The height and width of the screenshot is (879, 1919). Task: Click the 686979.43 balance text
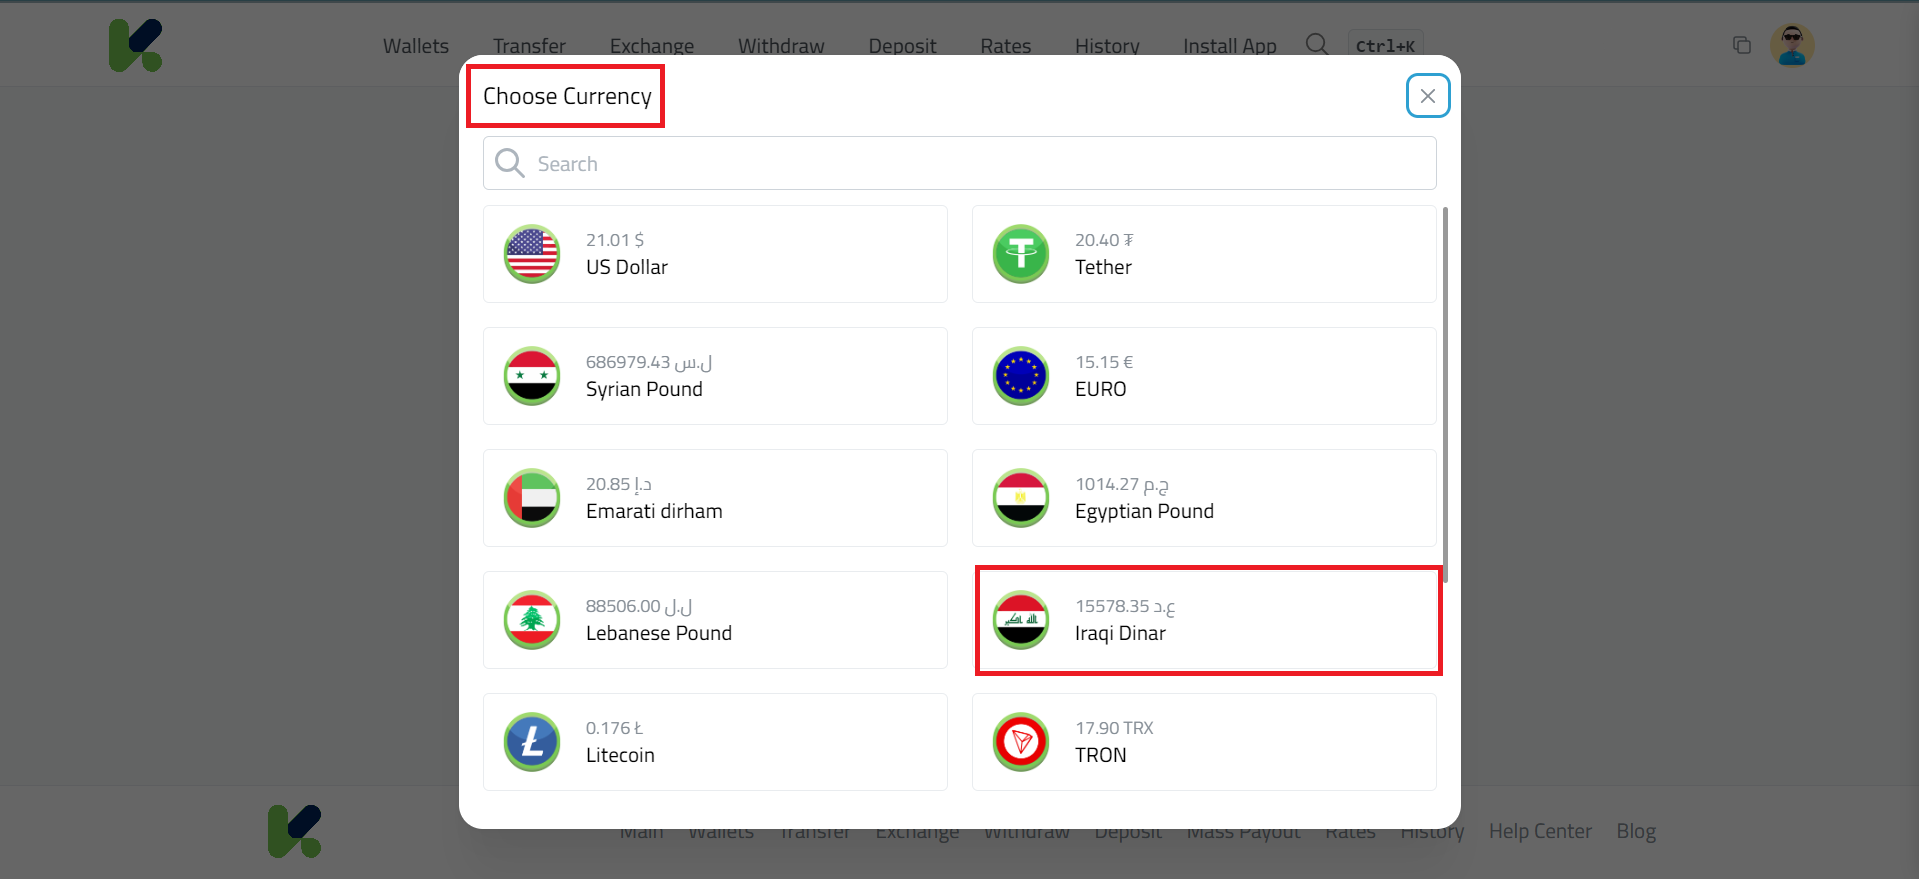(649, 362)
